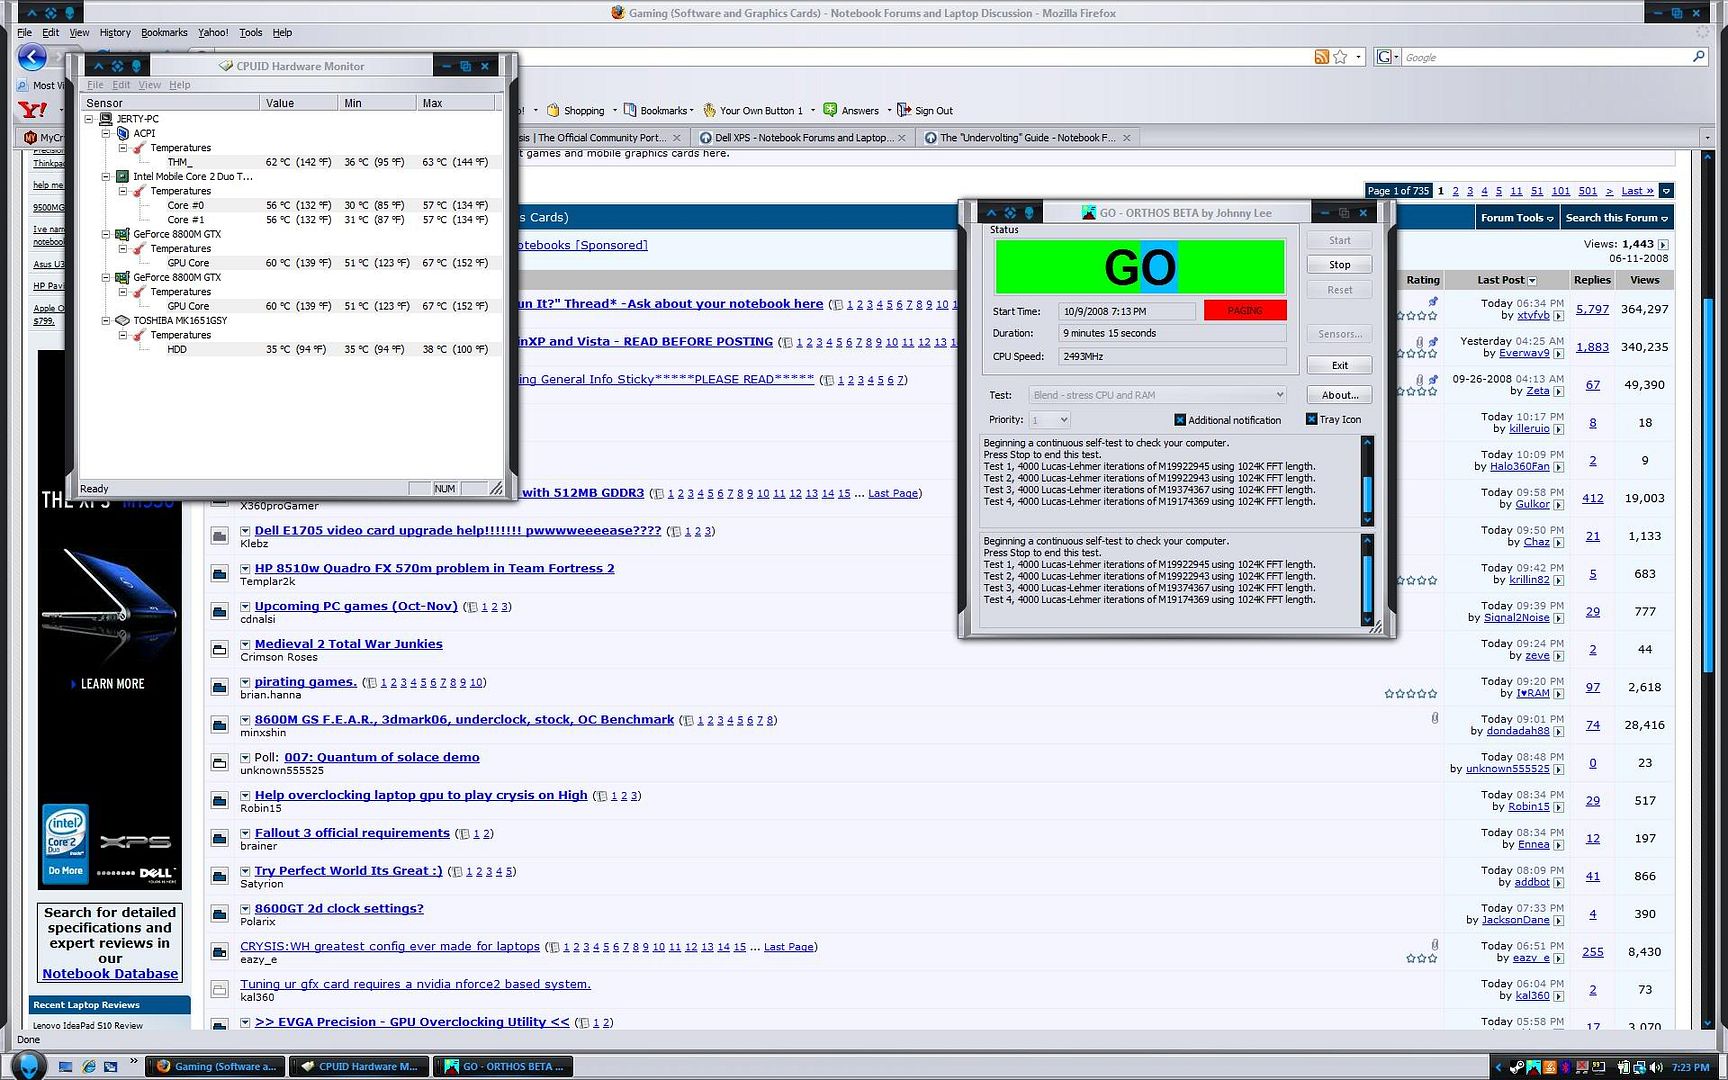This screenshot has width=1728, height=1080.
Task: Click the up-arrow icon in the Hardware Monitor title bar
Action: click(x=98, y=66)
